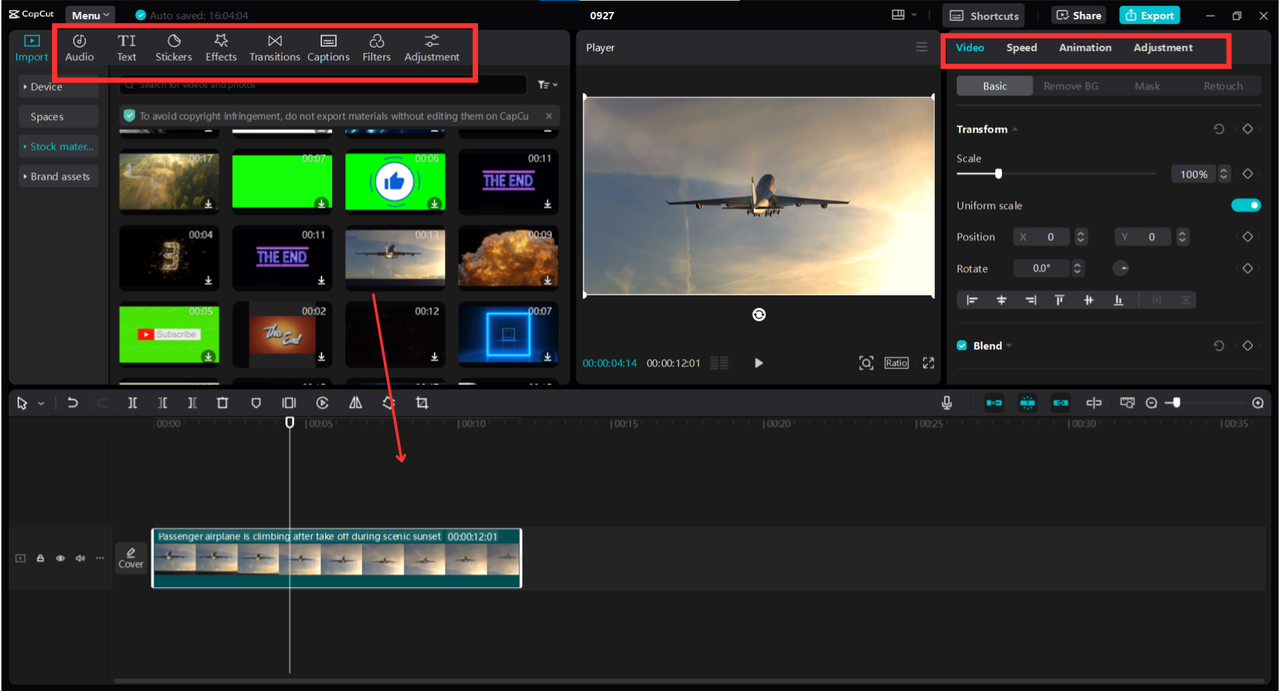Expand the Device section
Image resolution: width=1280 pixels, height=691 pixels.
tap(58, 87)
